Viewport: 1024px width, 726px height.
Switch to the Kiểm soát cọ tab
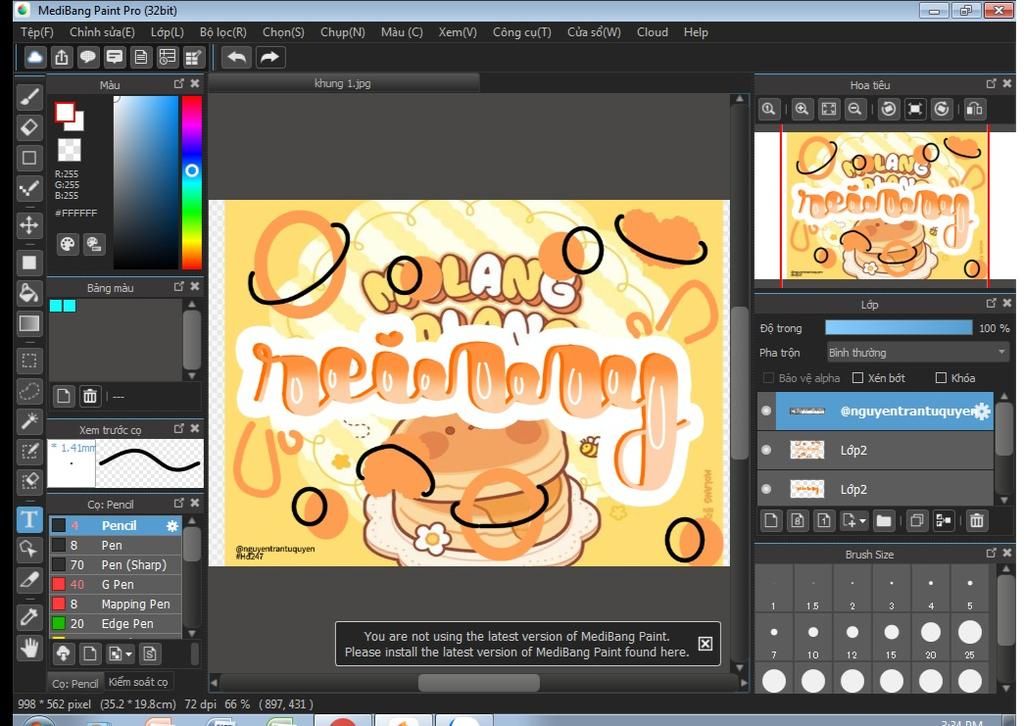click(138, 682)
